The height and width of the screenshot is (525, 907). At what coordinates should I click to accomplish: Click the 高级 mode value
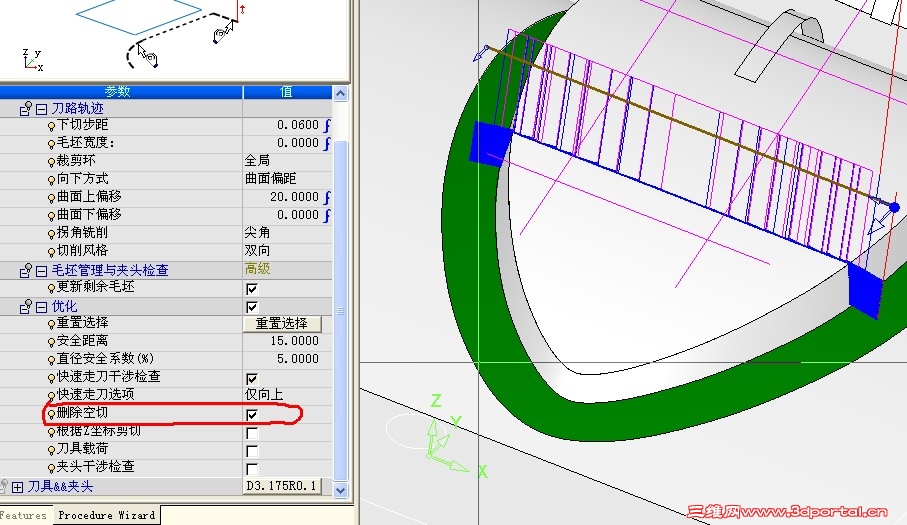pos(257,269)
